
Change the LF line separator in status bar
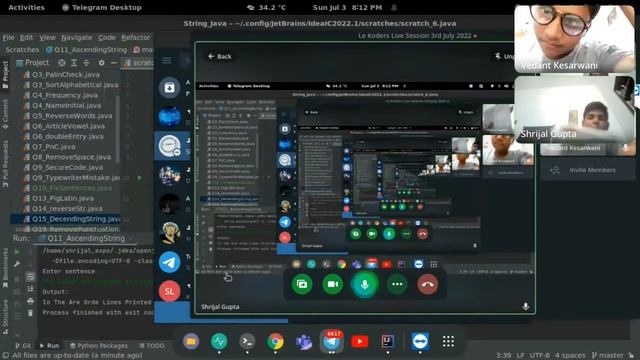tap(520, 356)
